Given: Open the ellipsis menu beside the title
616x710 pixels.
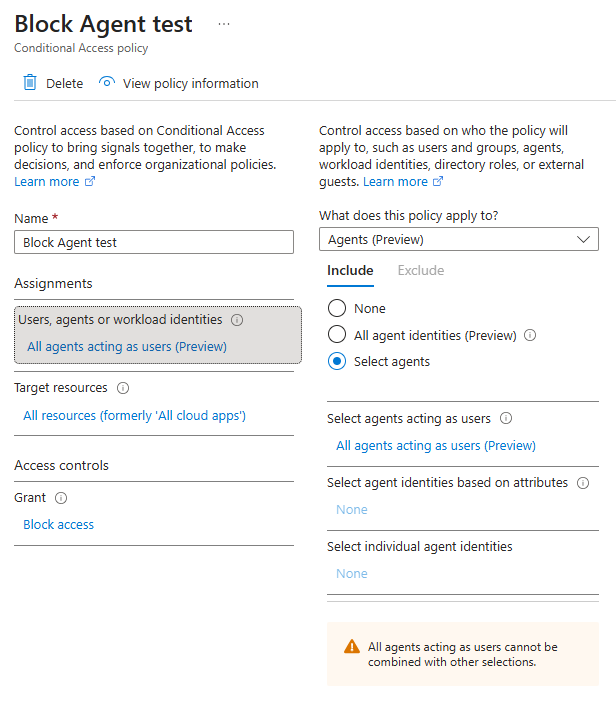Looking at the screenshot, I should [224, 24].
